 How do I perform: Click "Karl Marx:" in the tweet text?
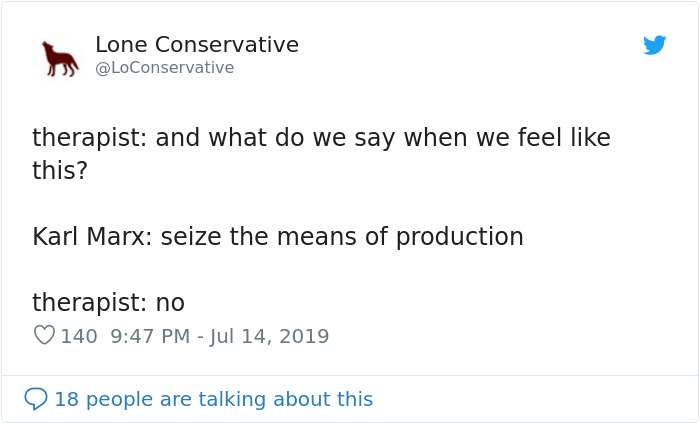[x=92, y=237]
